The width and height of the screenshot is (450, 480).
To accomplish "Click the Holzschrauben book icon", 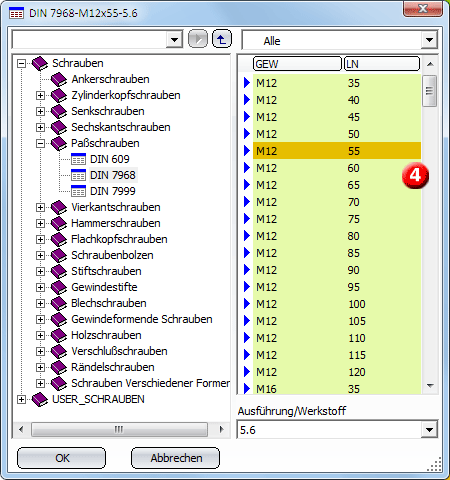I will pyautogui.click(x=59, y=335).
